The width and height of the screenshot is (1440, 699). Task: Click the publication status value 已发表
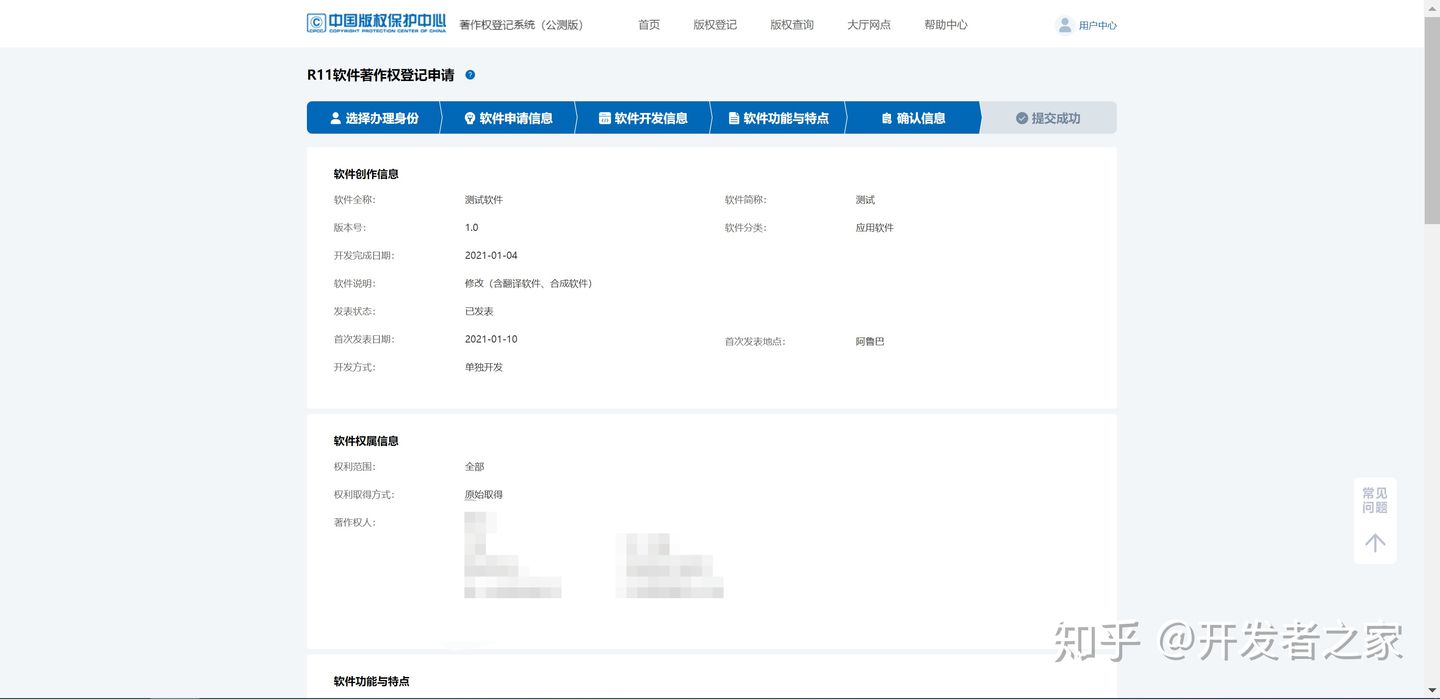(x=479, y=312)
